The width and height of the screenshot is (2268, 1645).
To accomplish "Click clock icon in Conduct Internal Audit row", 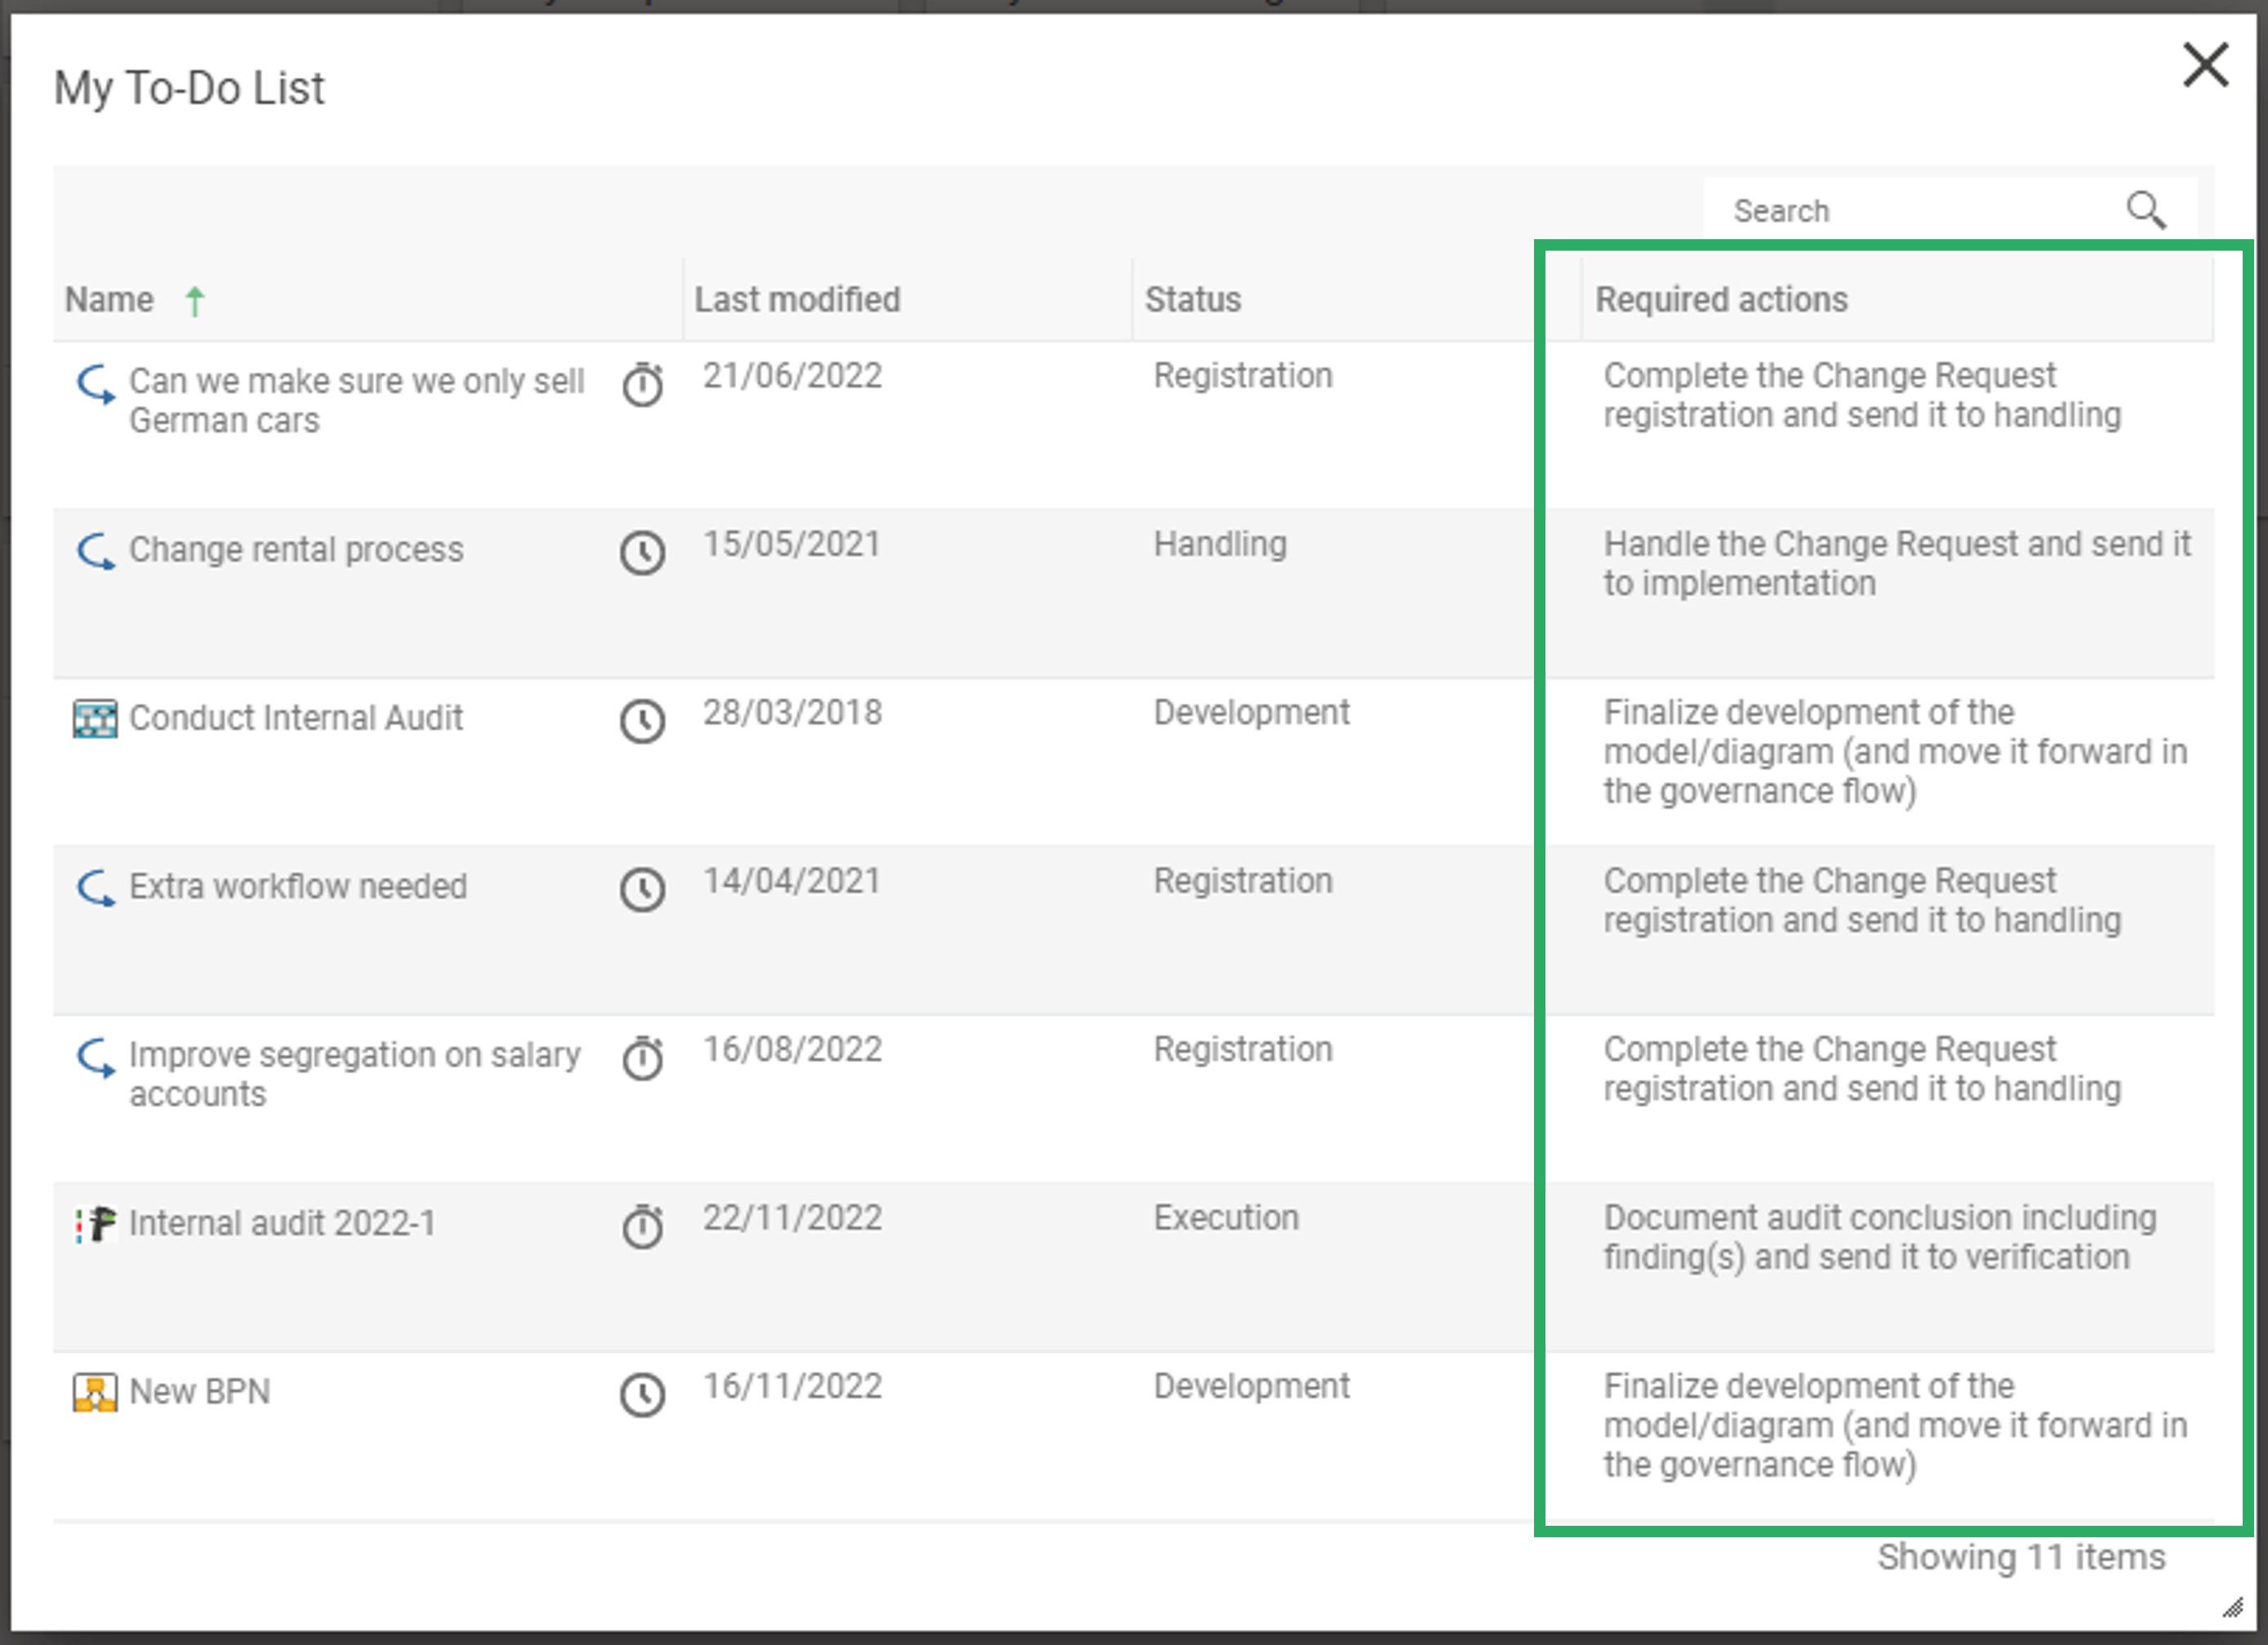I will tap(642, 720).
